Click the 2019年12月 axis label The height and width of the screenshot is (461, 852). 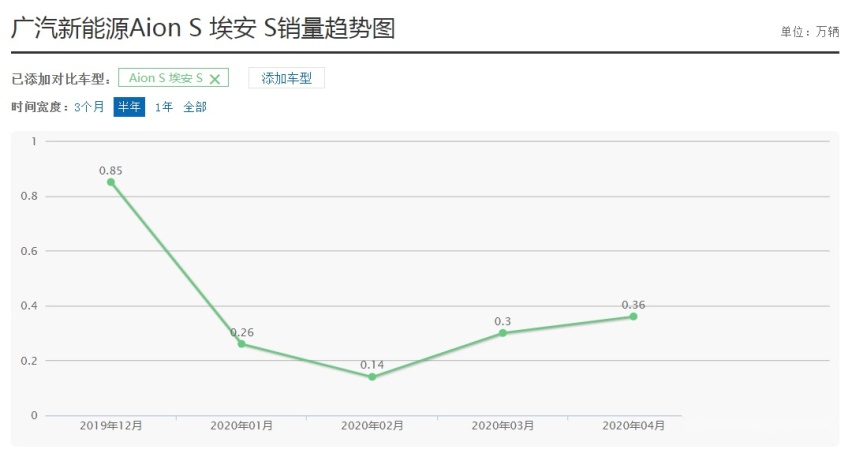tap(111, 426)
